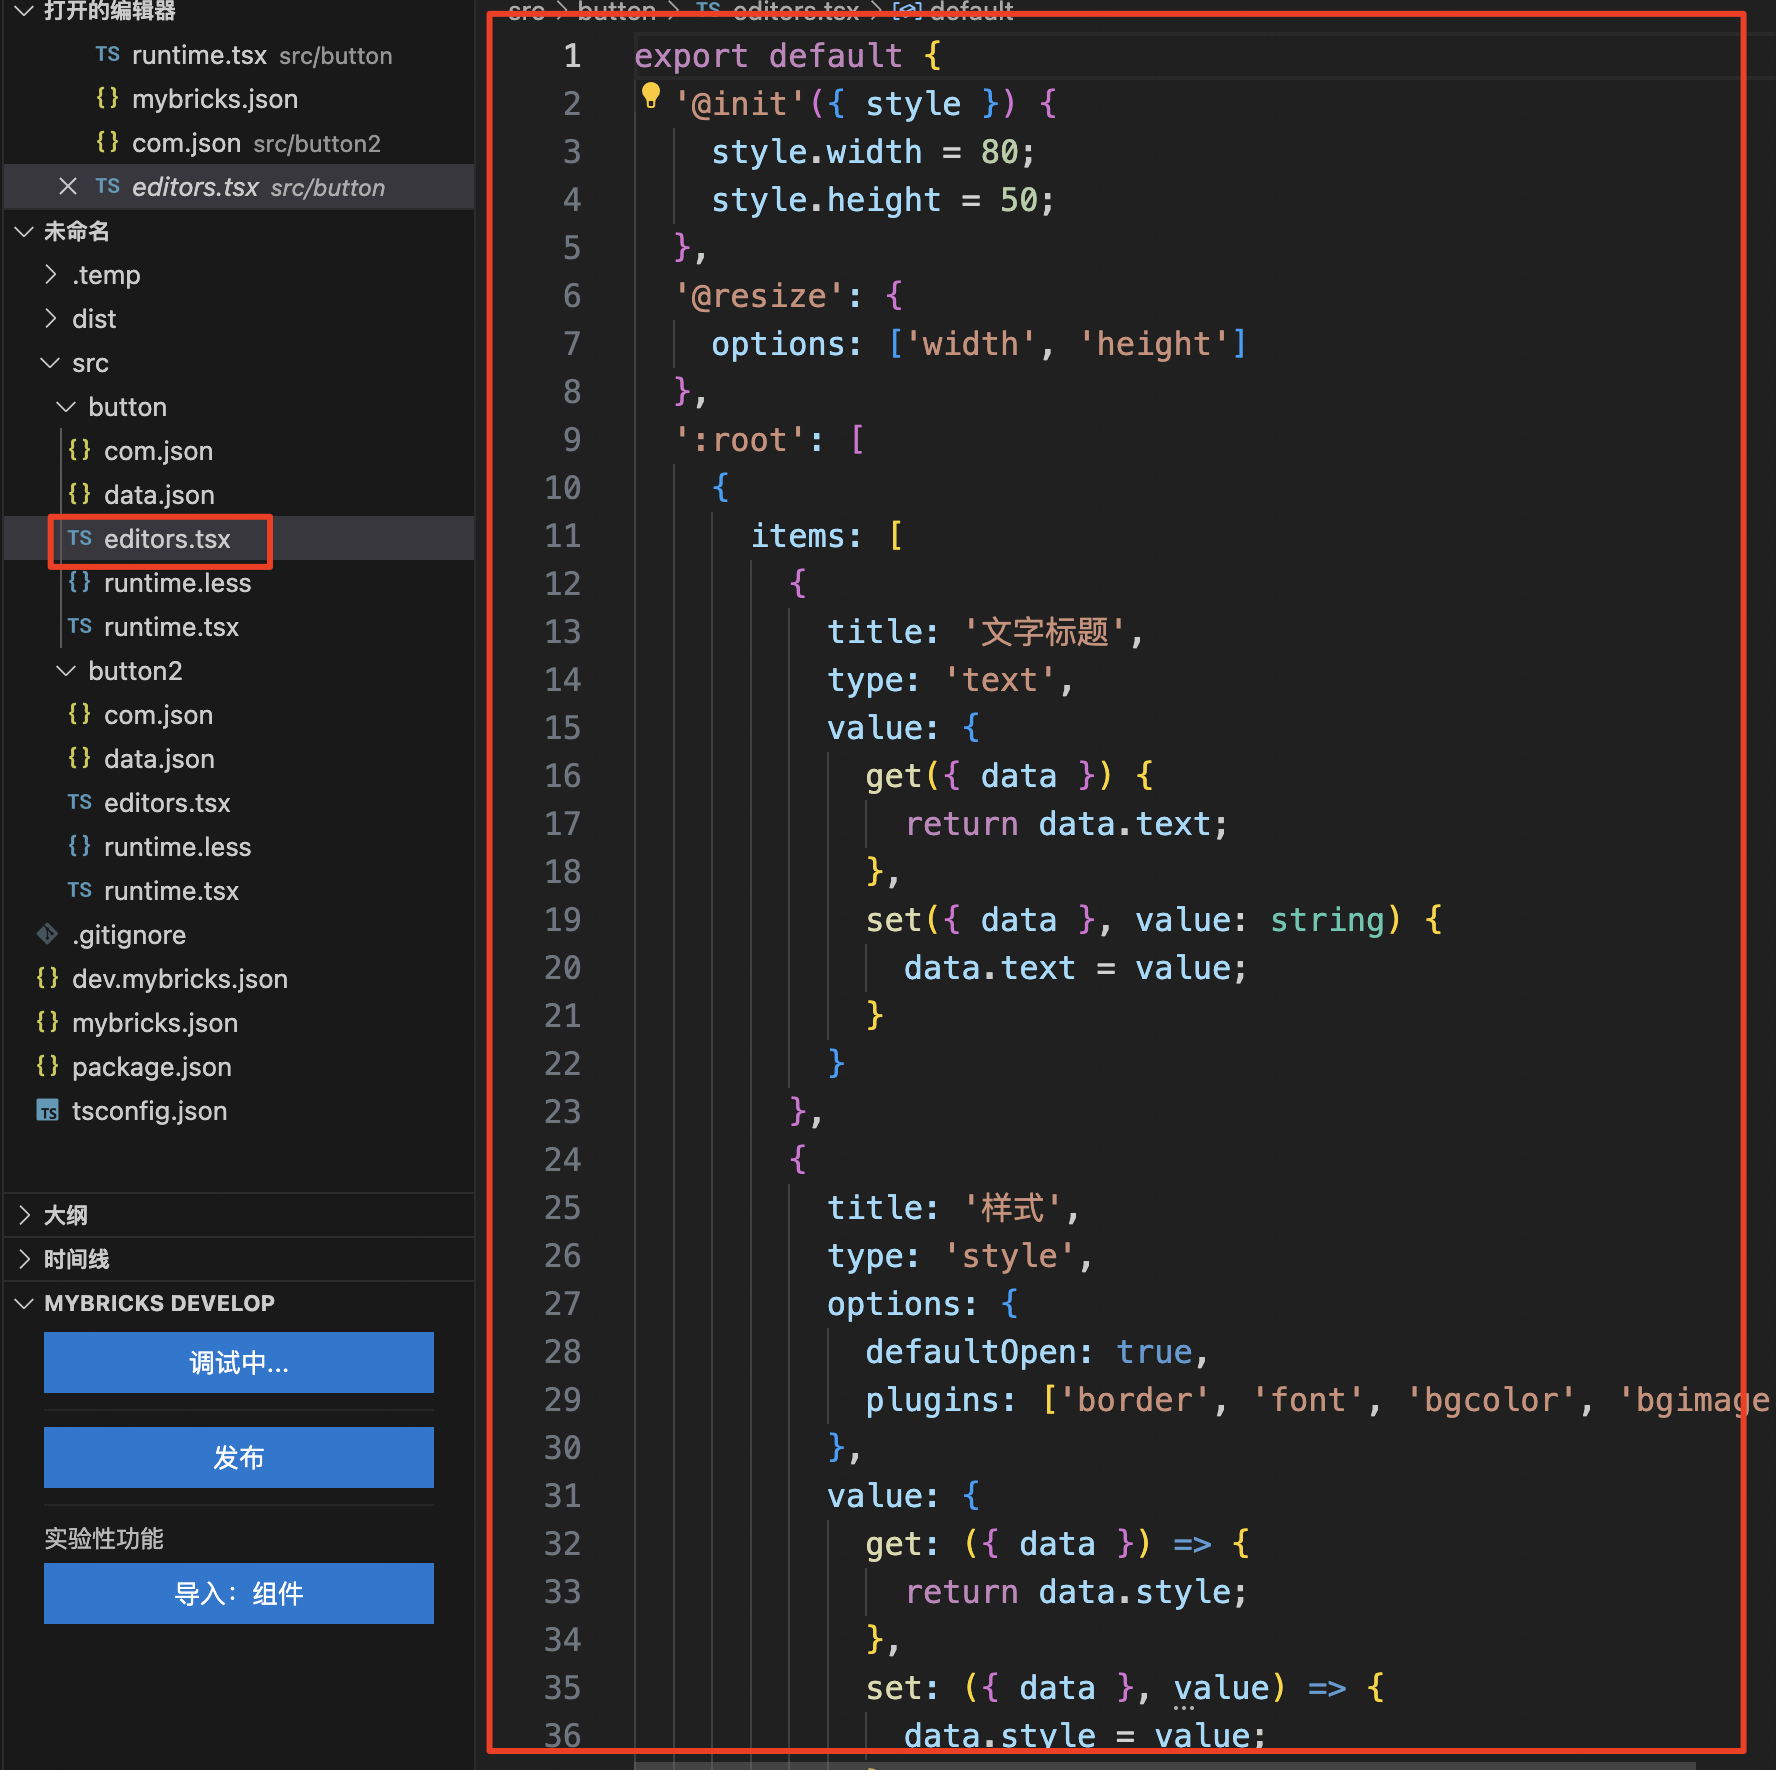Open com.json in the button2 folder

pyautogui.click(x=239, y=715)
